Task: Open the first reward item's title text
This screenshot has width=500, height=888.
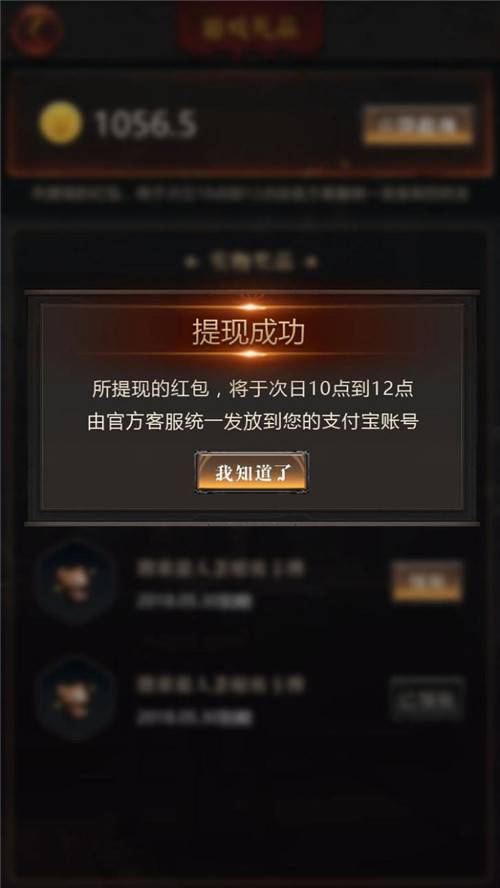Action: 221,567
